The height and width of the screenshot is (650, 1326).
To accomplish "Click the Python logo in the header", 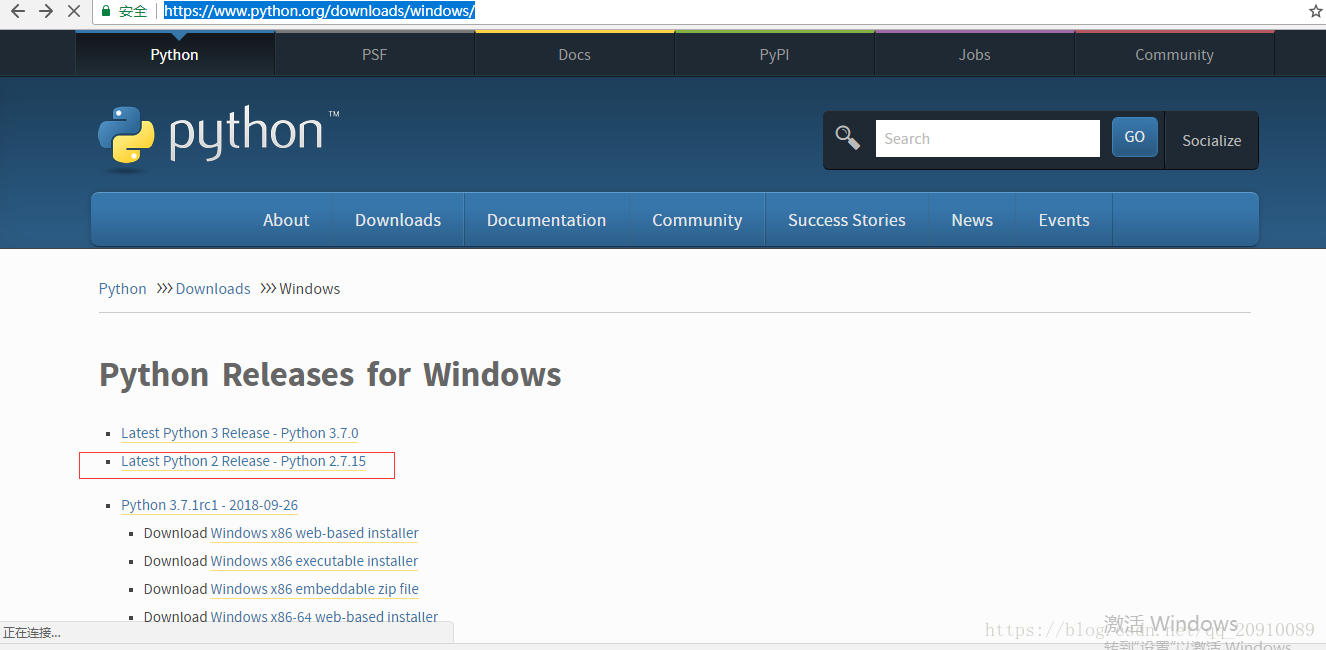I will coord(219,137).
